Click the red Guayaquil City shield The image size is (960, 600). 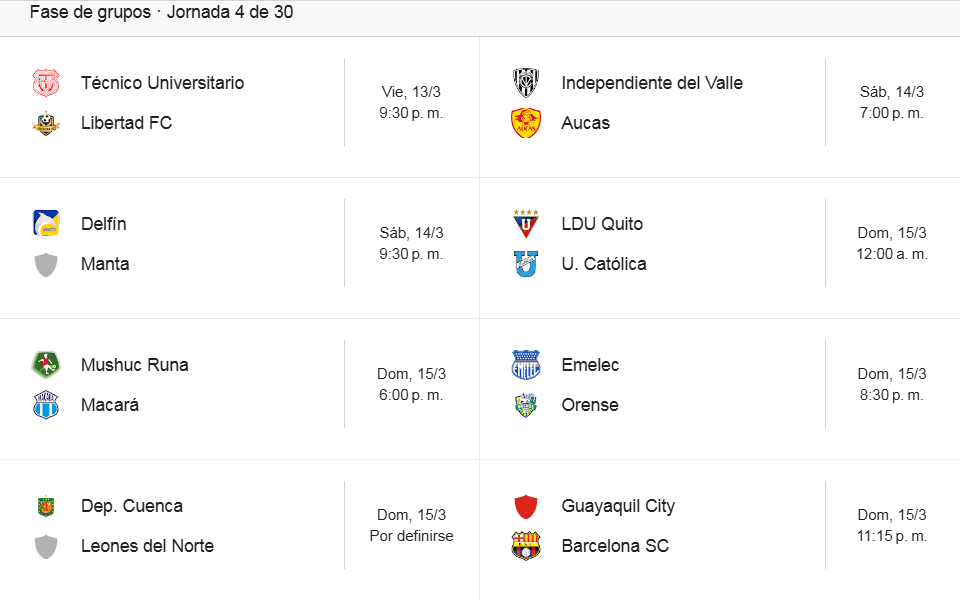coord(526,506)
